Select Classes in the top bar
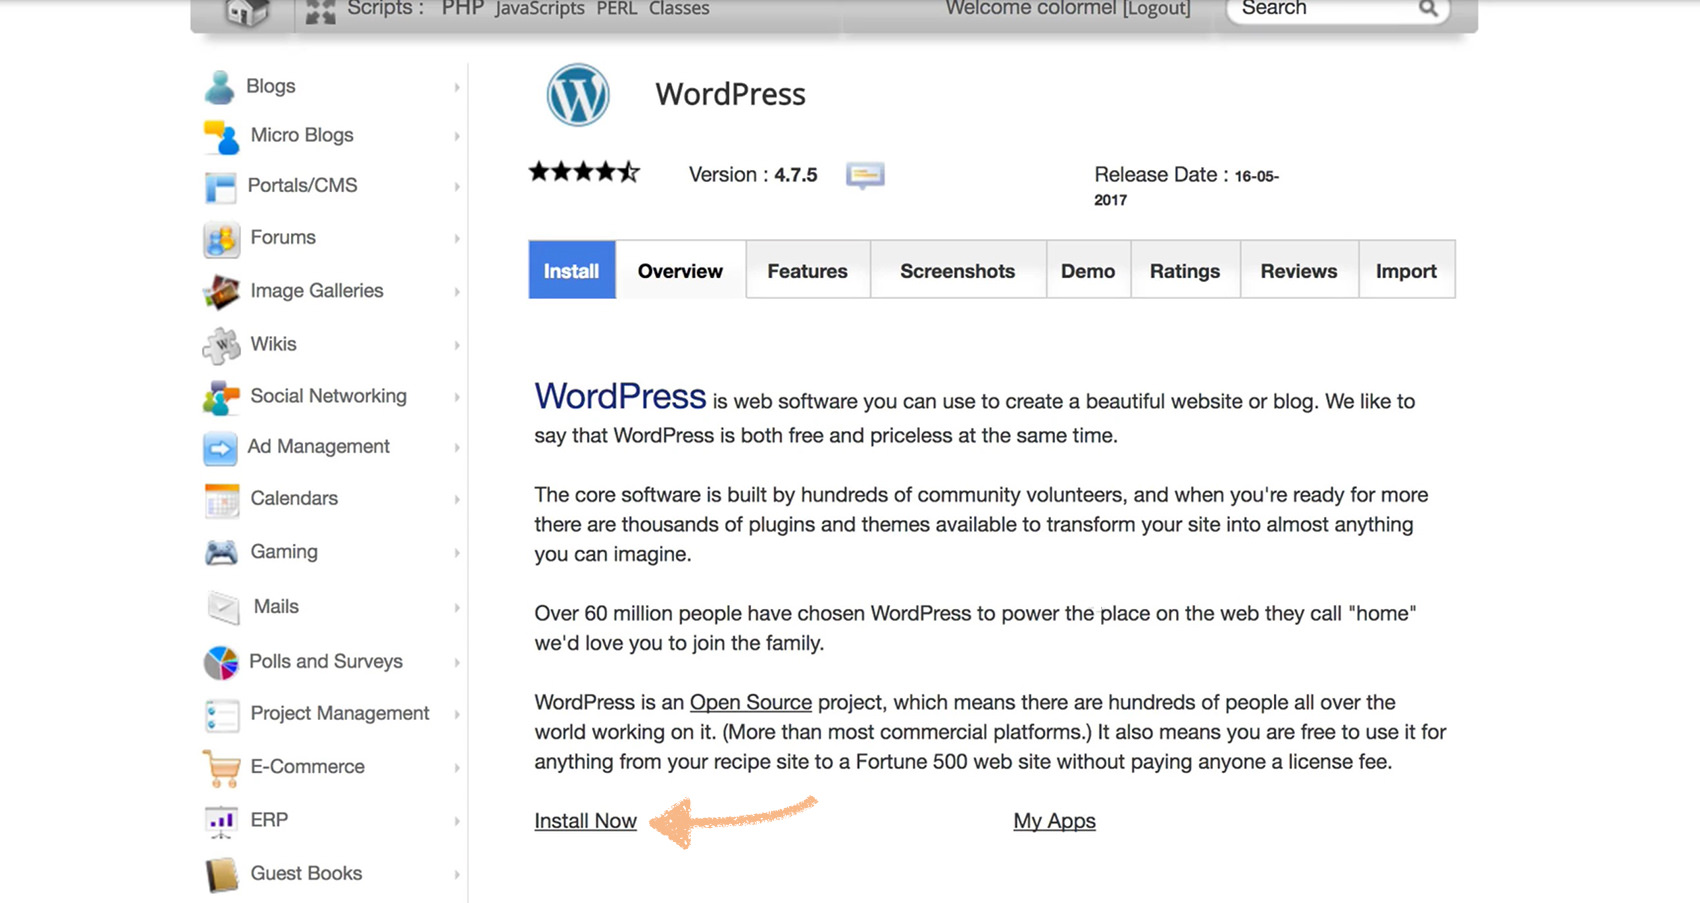The width and height of the screenshot is (1700, 903). coord(679,9)
